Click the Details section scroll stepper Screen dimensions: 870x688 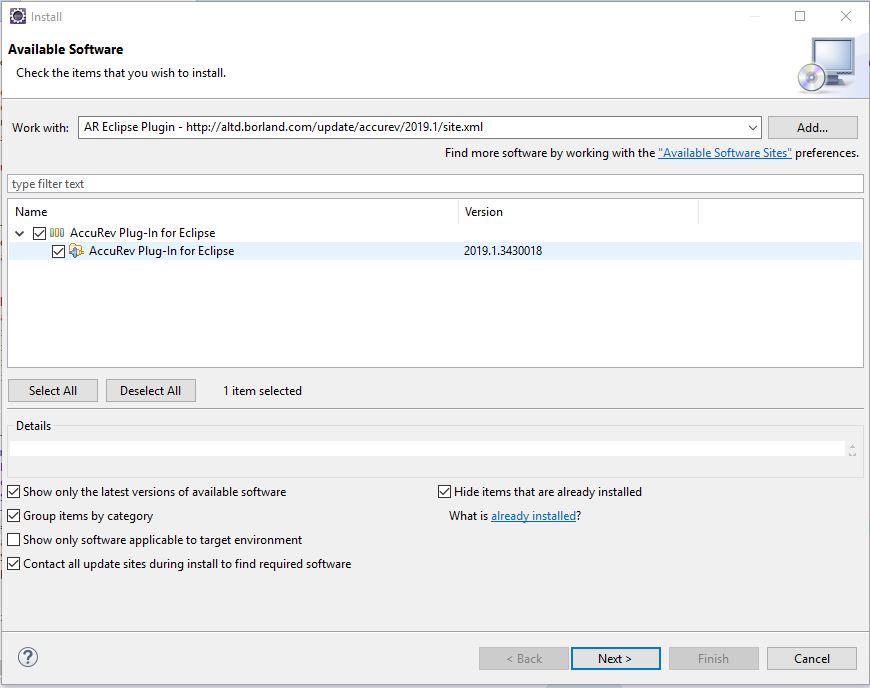[x=851, y=450]
